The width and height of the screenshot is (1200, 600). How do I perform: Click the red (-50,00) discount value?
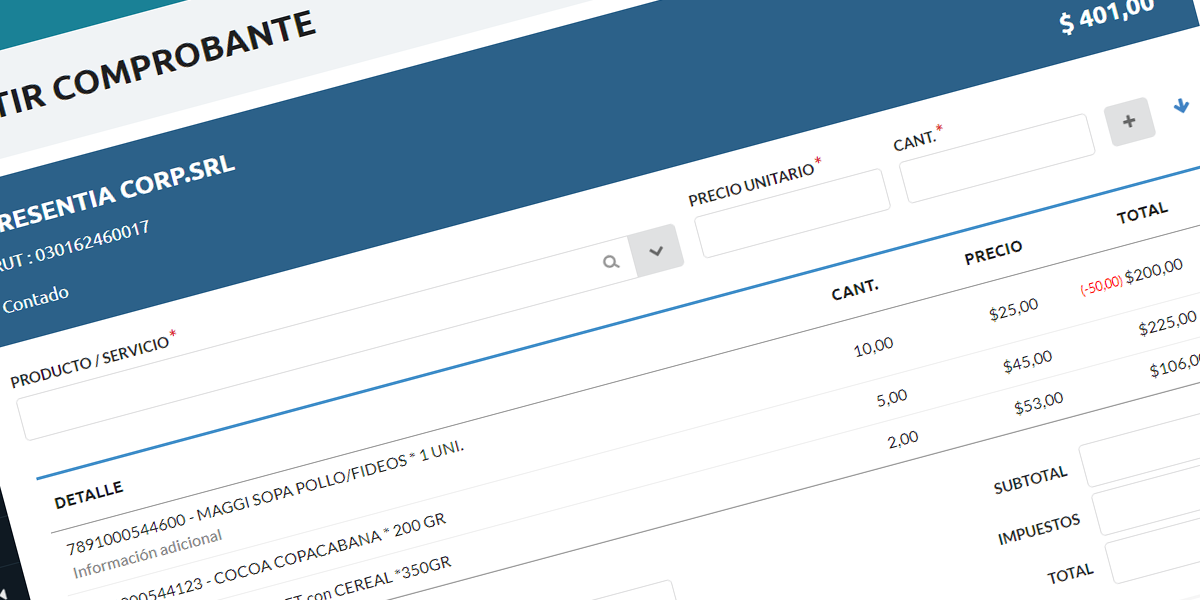1101,286
